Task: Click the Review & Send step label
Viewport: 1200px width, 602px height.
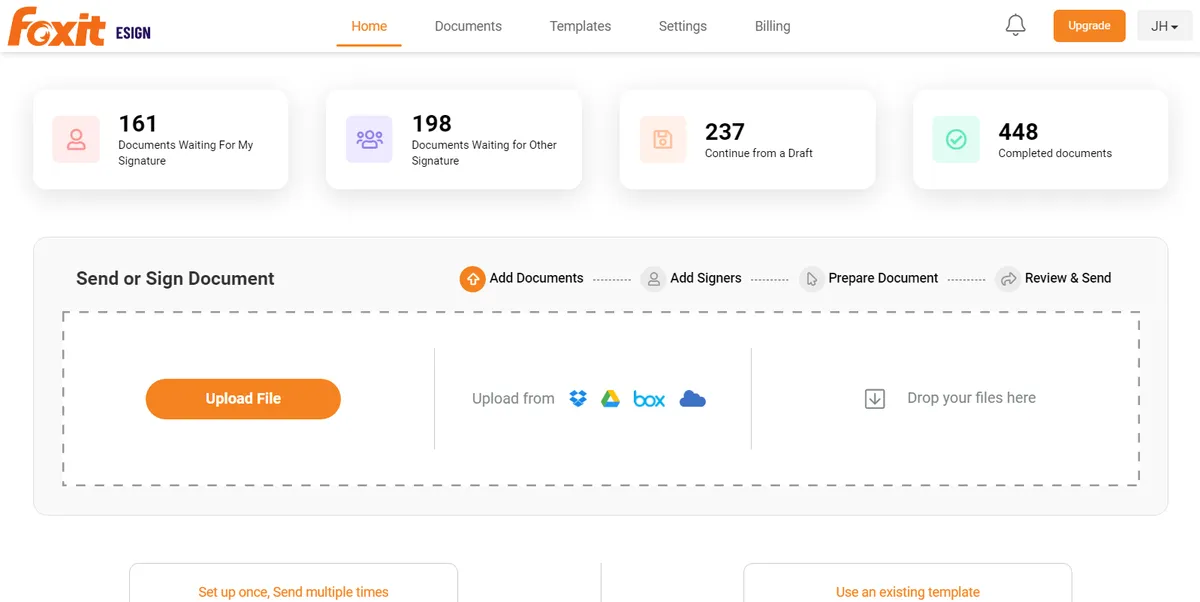Action: 1068,278
